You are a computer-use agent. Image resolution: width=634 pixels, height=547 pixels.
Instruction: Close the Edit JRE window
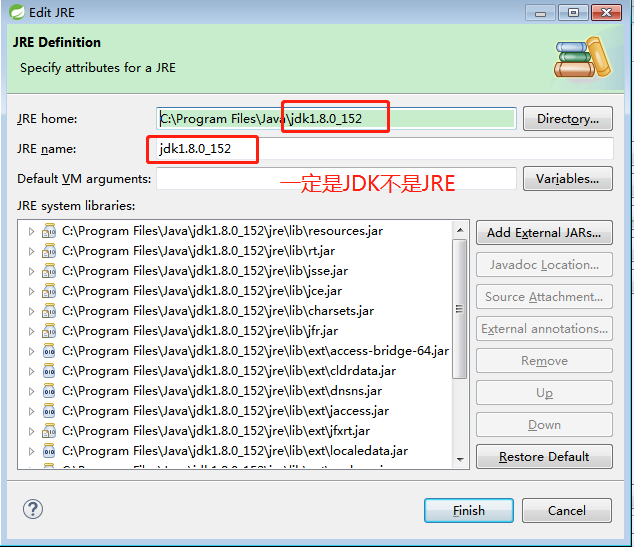point(606,13)
